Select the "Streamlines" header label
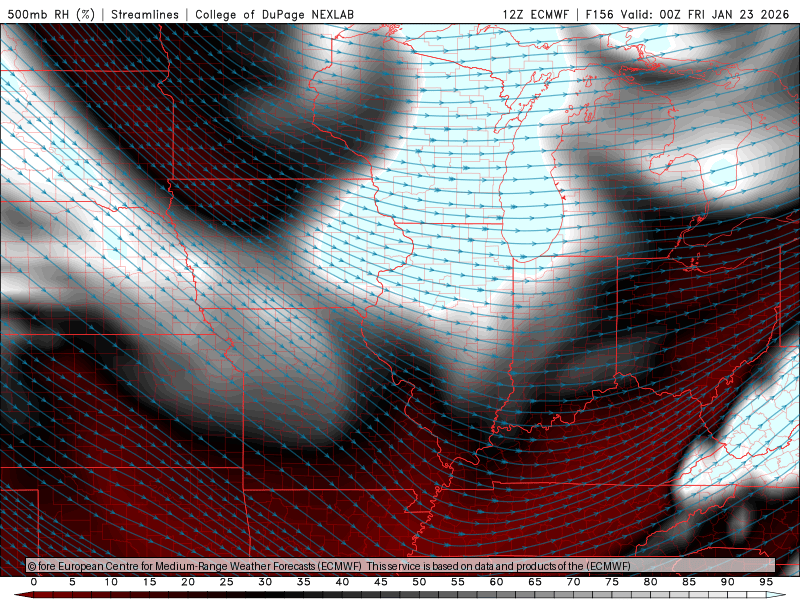 pyautogui.click(x=145, y=14)
